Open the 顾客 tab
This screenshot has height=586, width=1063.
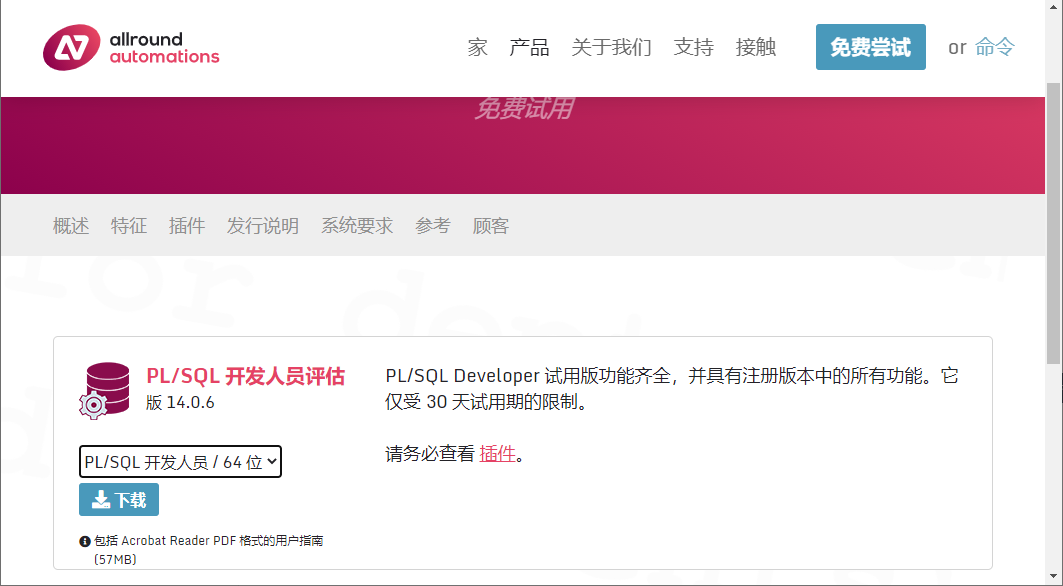coord(491,225)
